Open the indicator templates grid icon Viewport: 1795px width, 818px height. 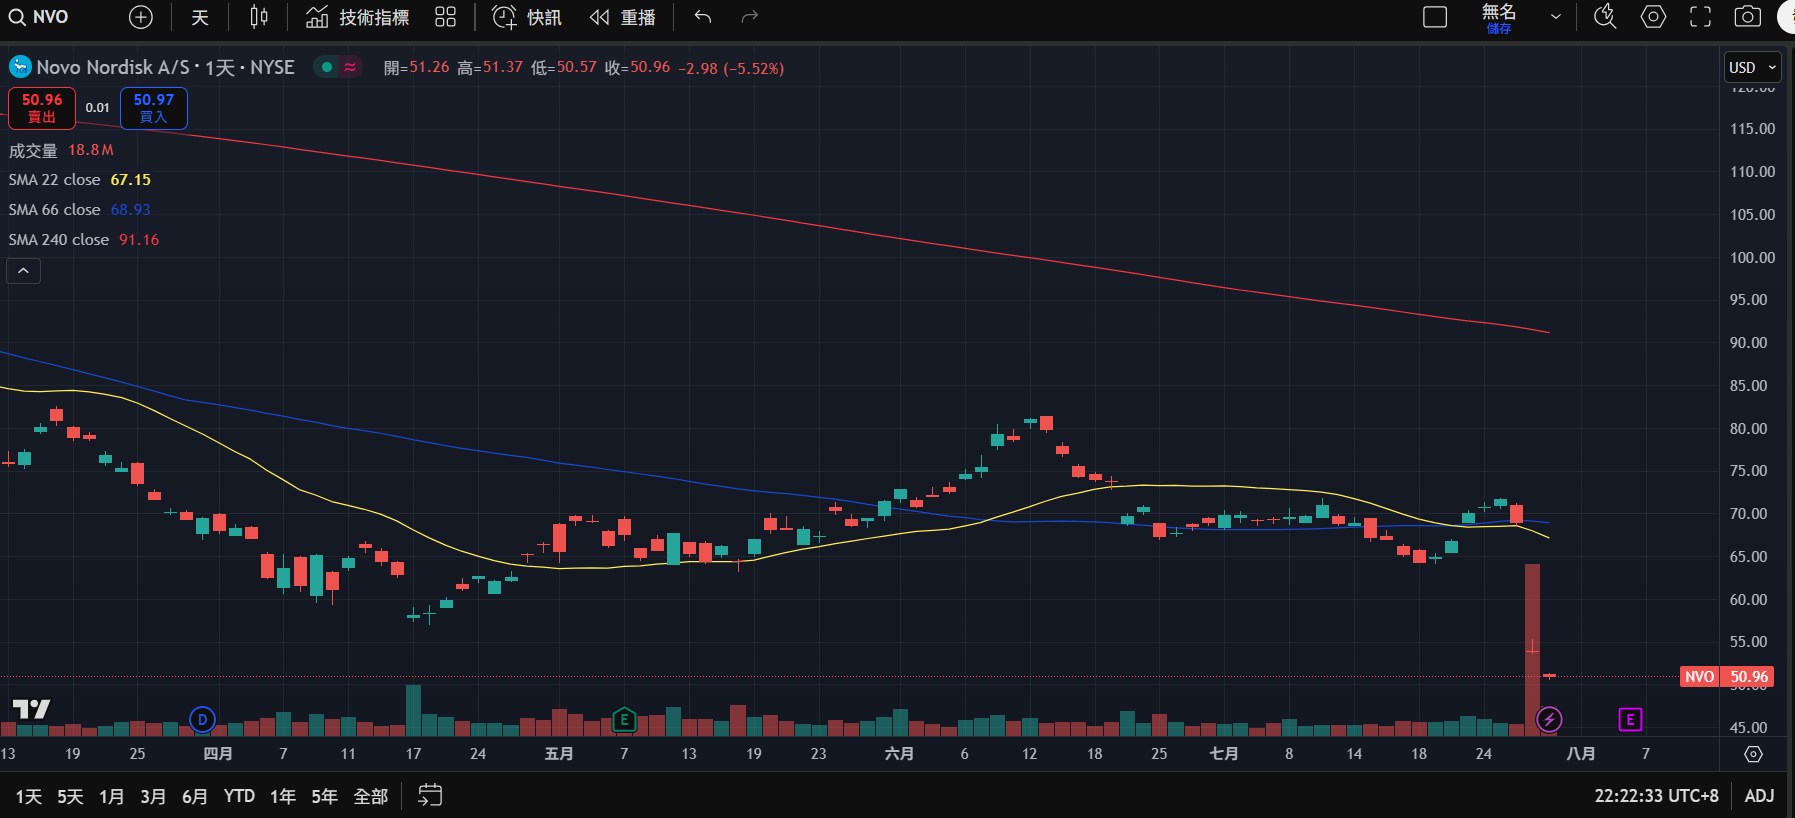tap(446, 17)
